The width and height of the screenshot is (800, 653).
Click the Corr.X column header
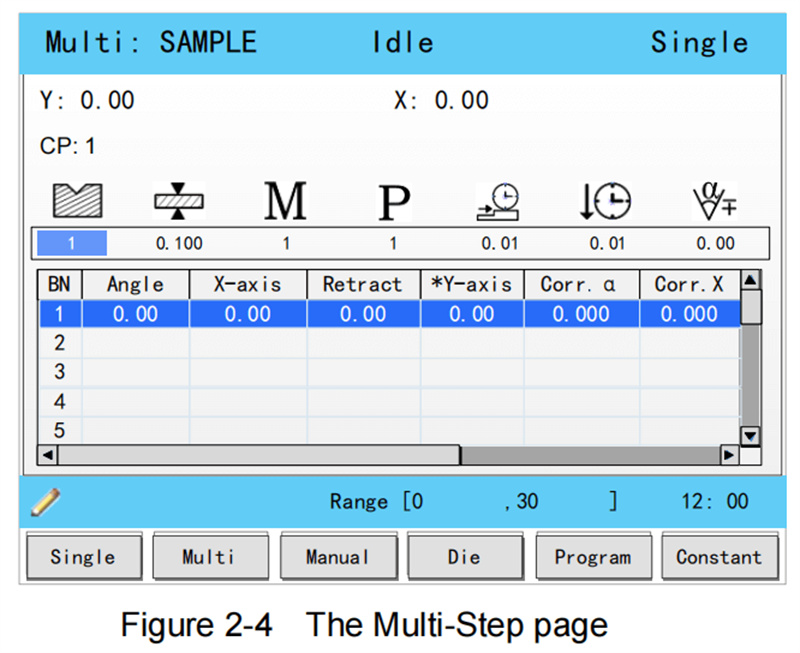689,285
